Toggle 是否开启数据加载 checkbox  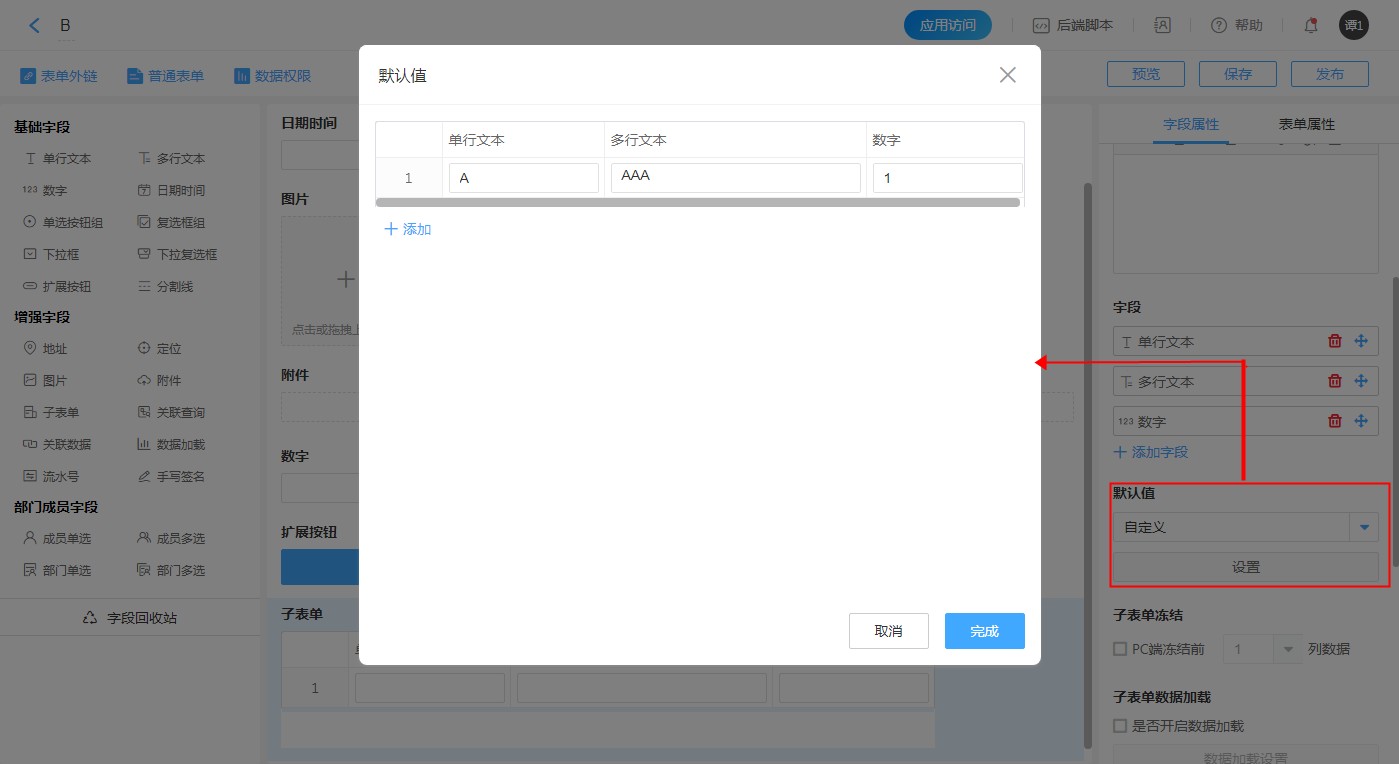point(1120,727)
